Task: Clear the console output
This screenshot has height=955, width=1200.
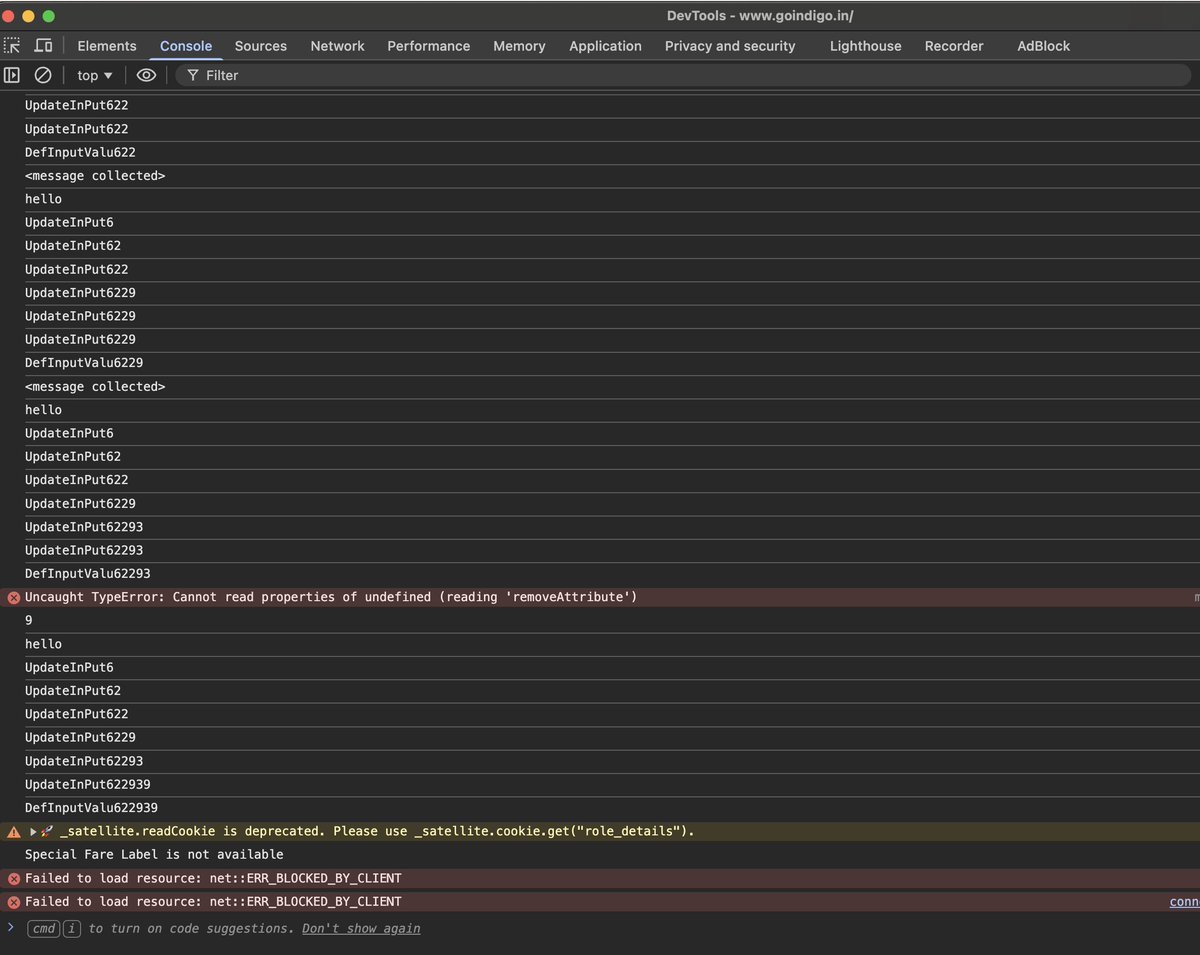Action: pos(41,74)
